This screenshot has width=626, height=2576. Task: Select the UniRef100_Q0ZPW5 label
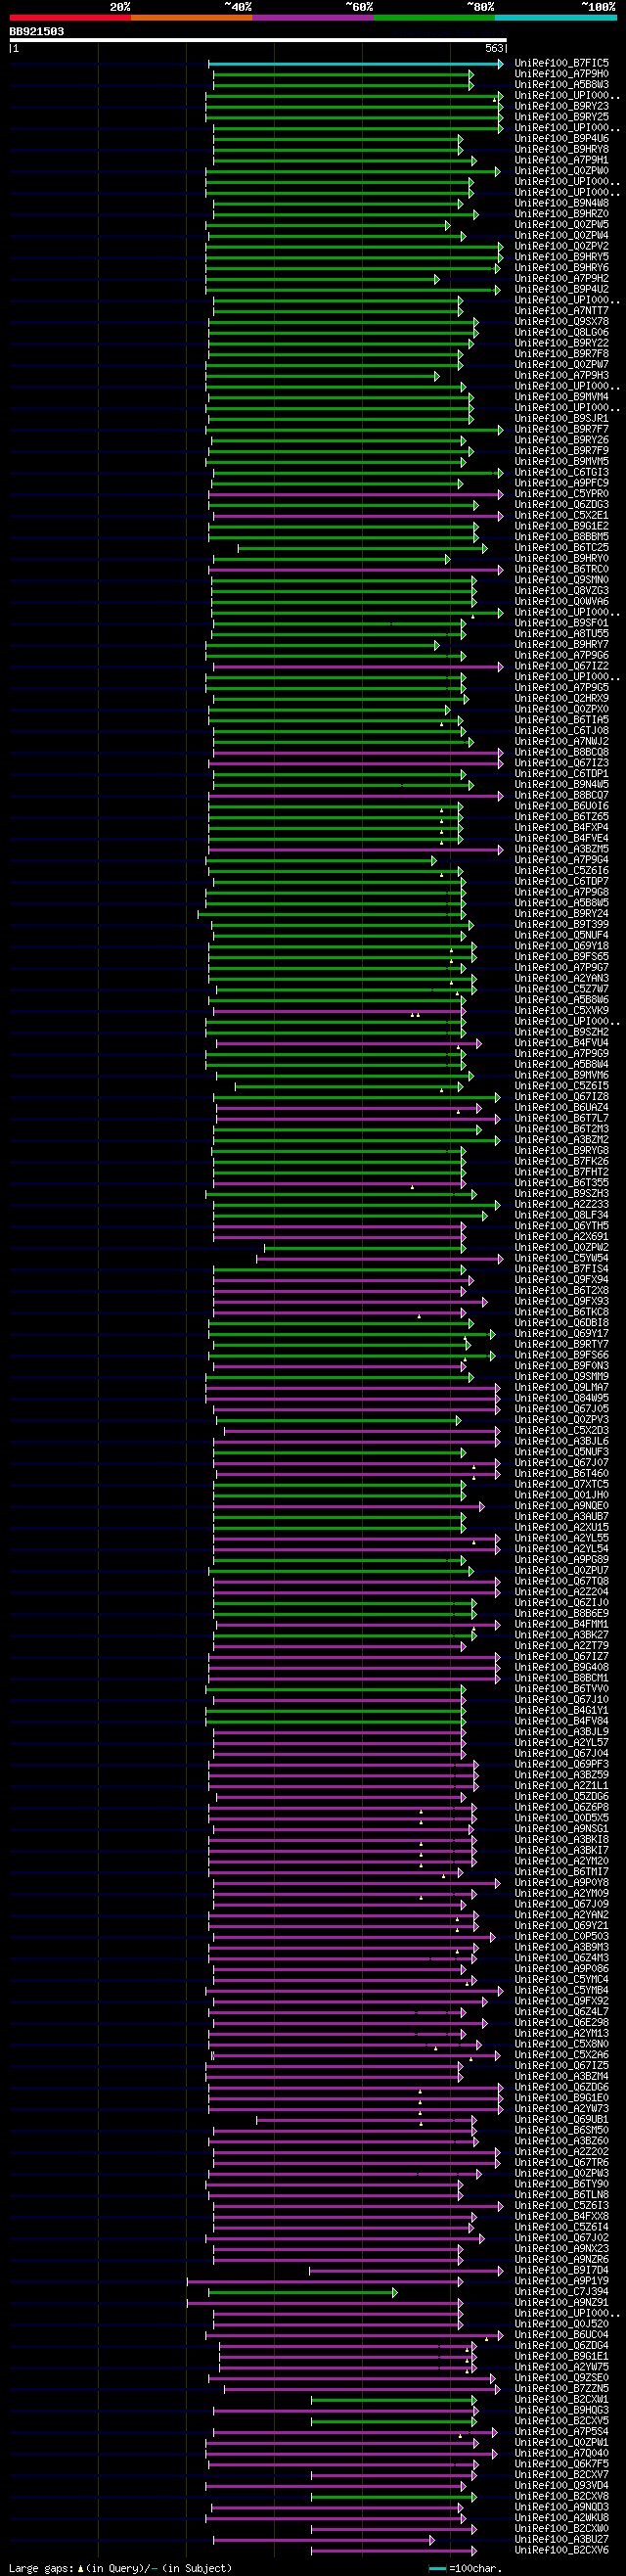click(562, 225)
